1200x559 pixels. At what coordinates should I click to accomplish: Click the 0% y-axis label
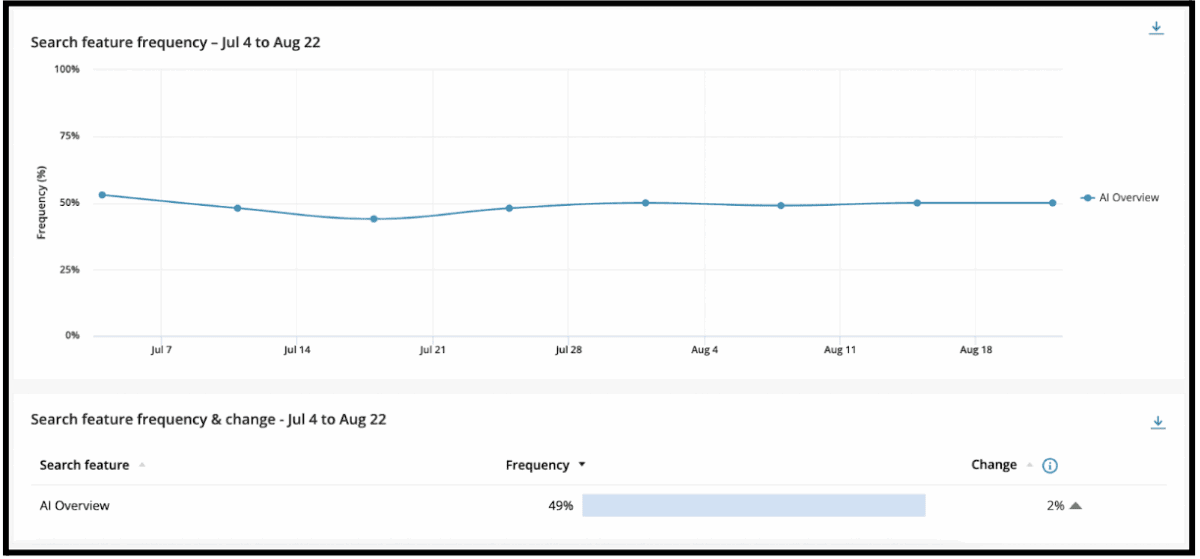point(72,336)
